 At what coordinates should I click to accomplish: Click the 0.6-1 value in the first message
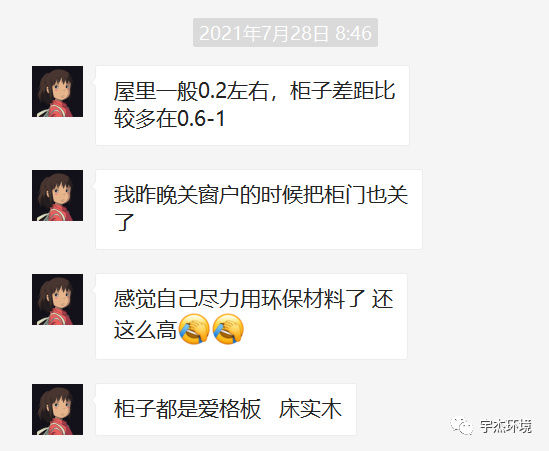(201, 119)
